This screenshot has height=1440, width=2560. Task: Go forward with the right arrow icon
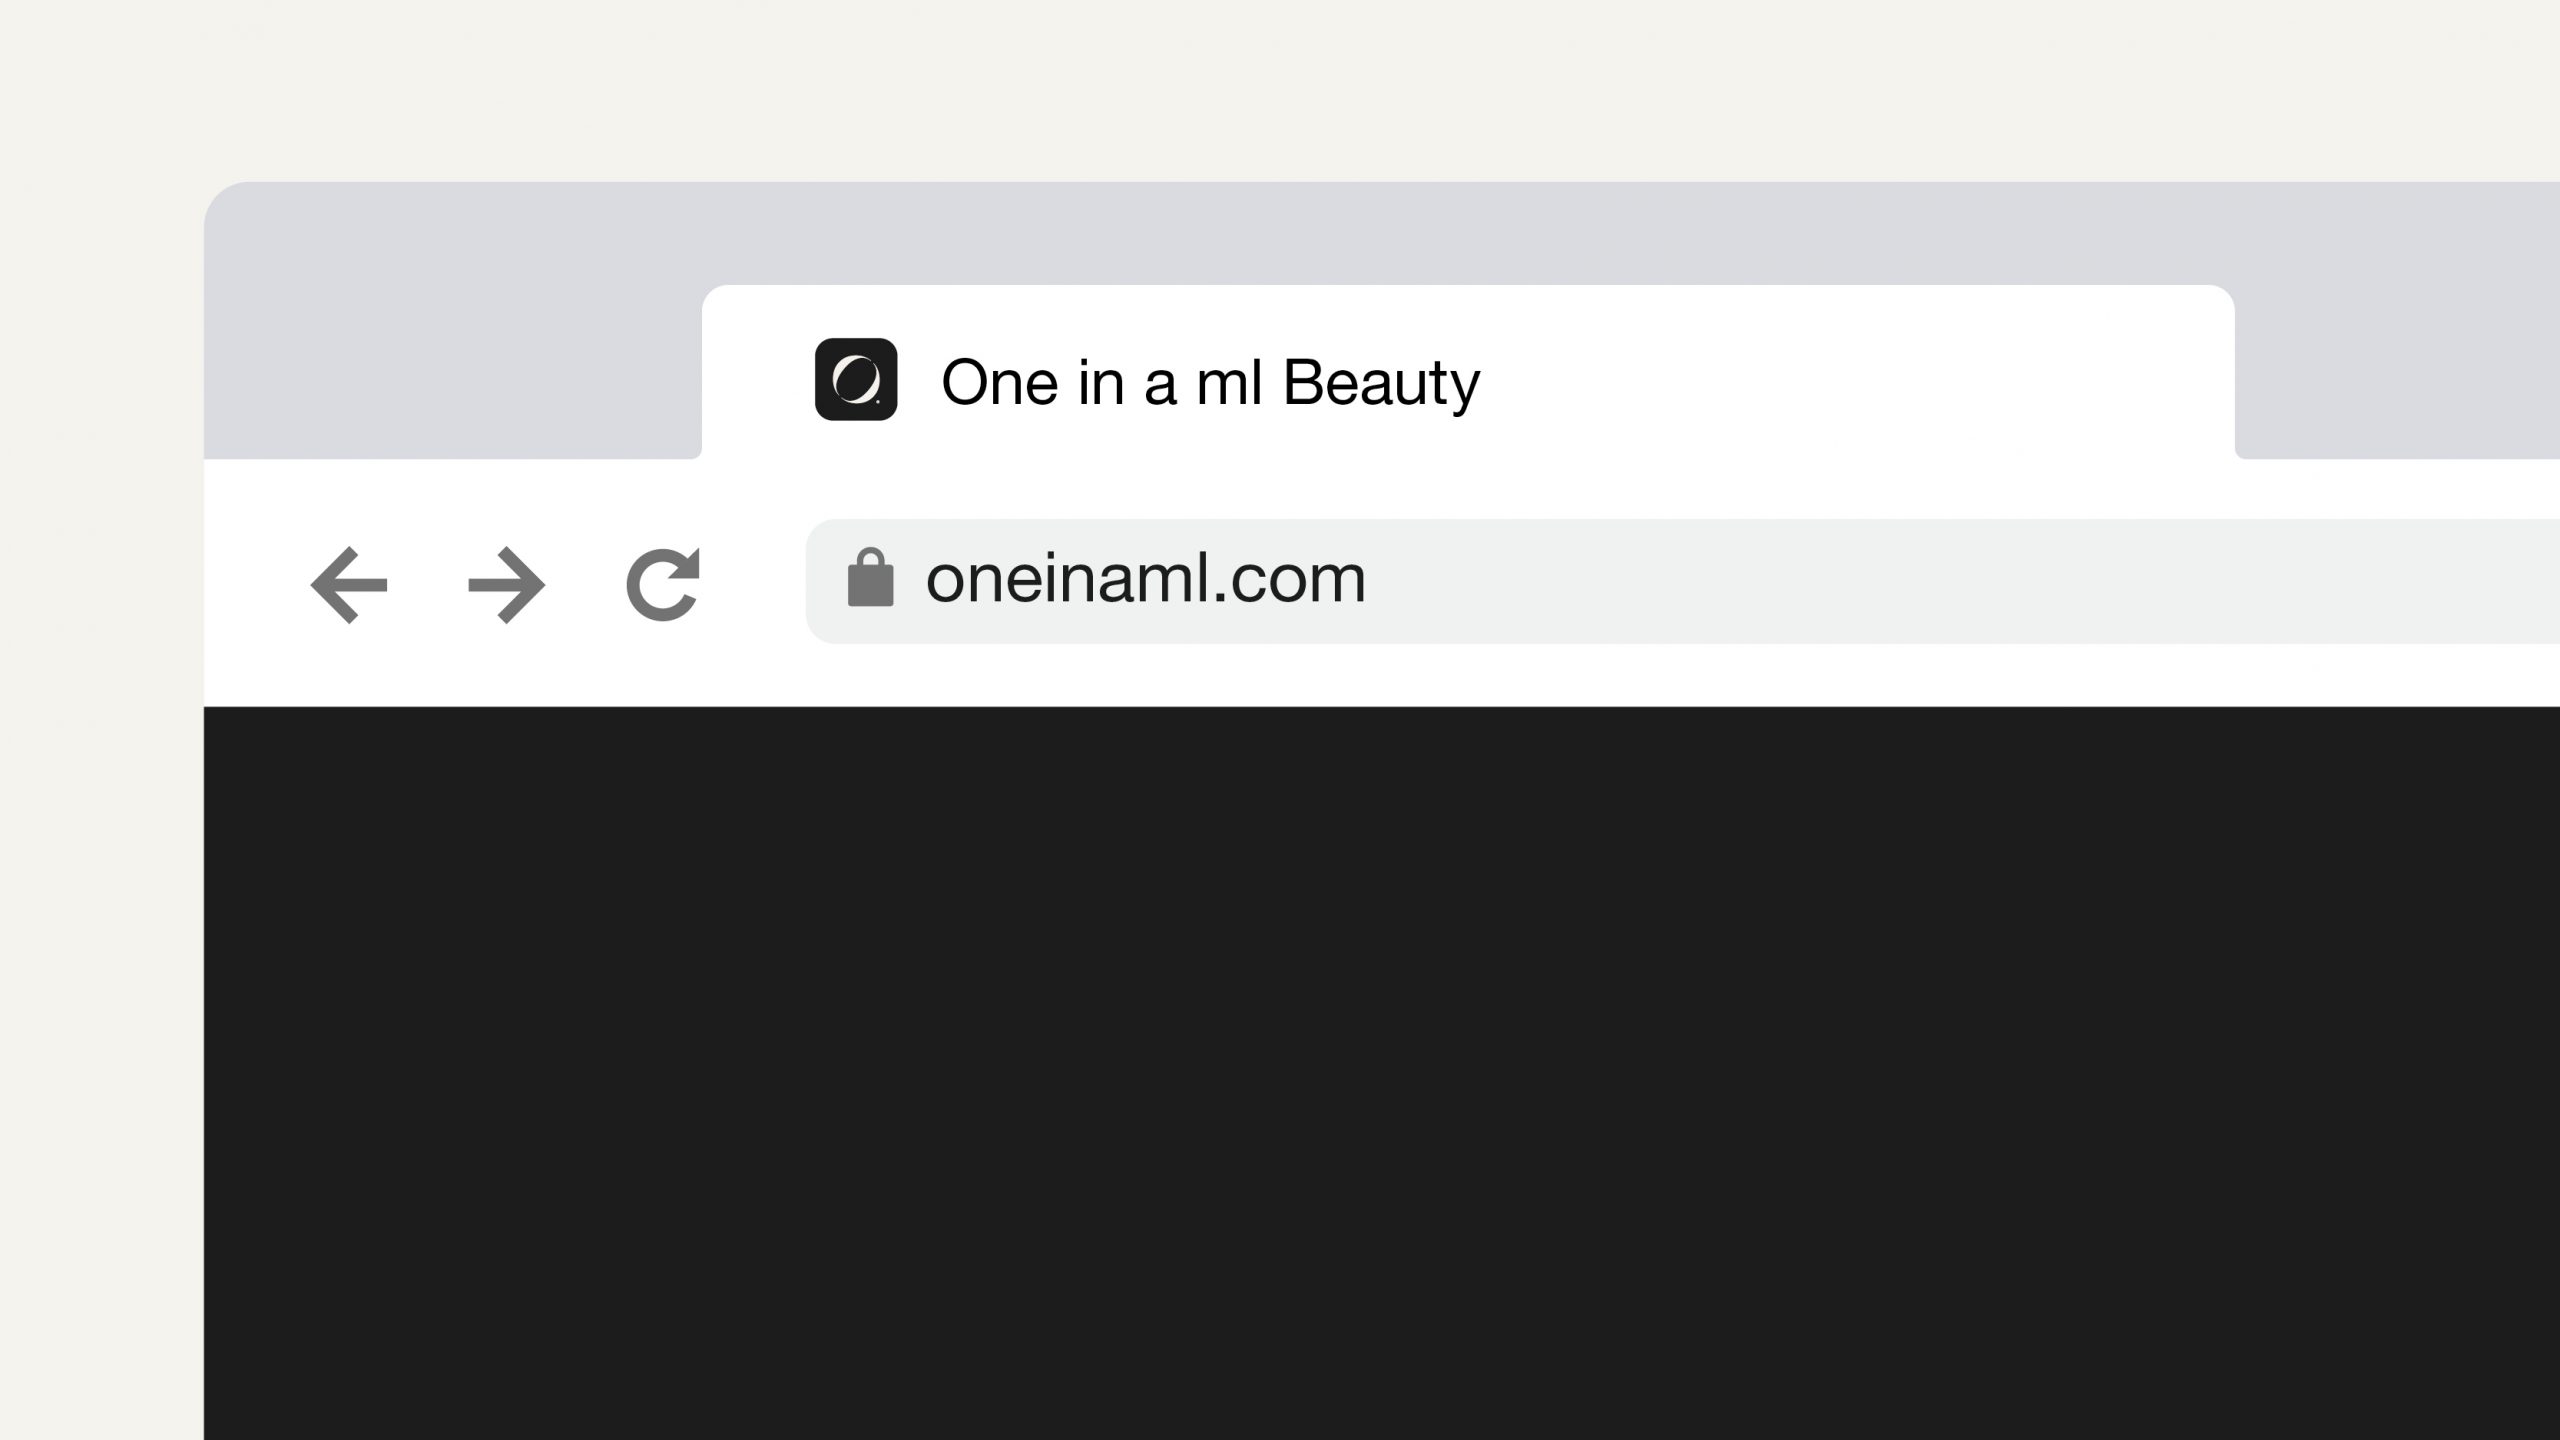[507, 585]
